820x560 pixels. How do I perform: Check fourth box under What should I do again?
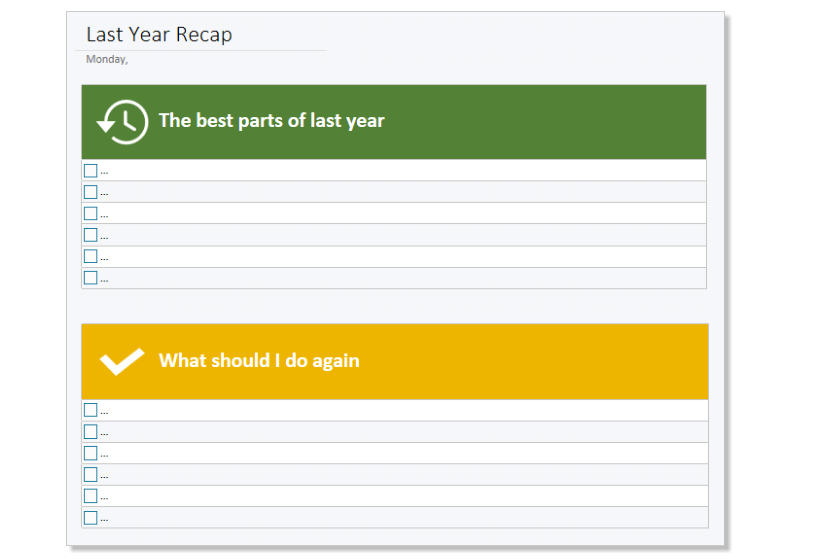click(x=90, y=475)
